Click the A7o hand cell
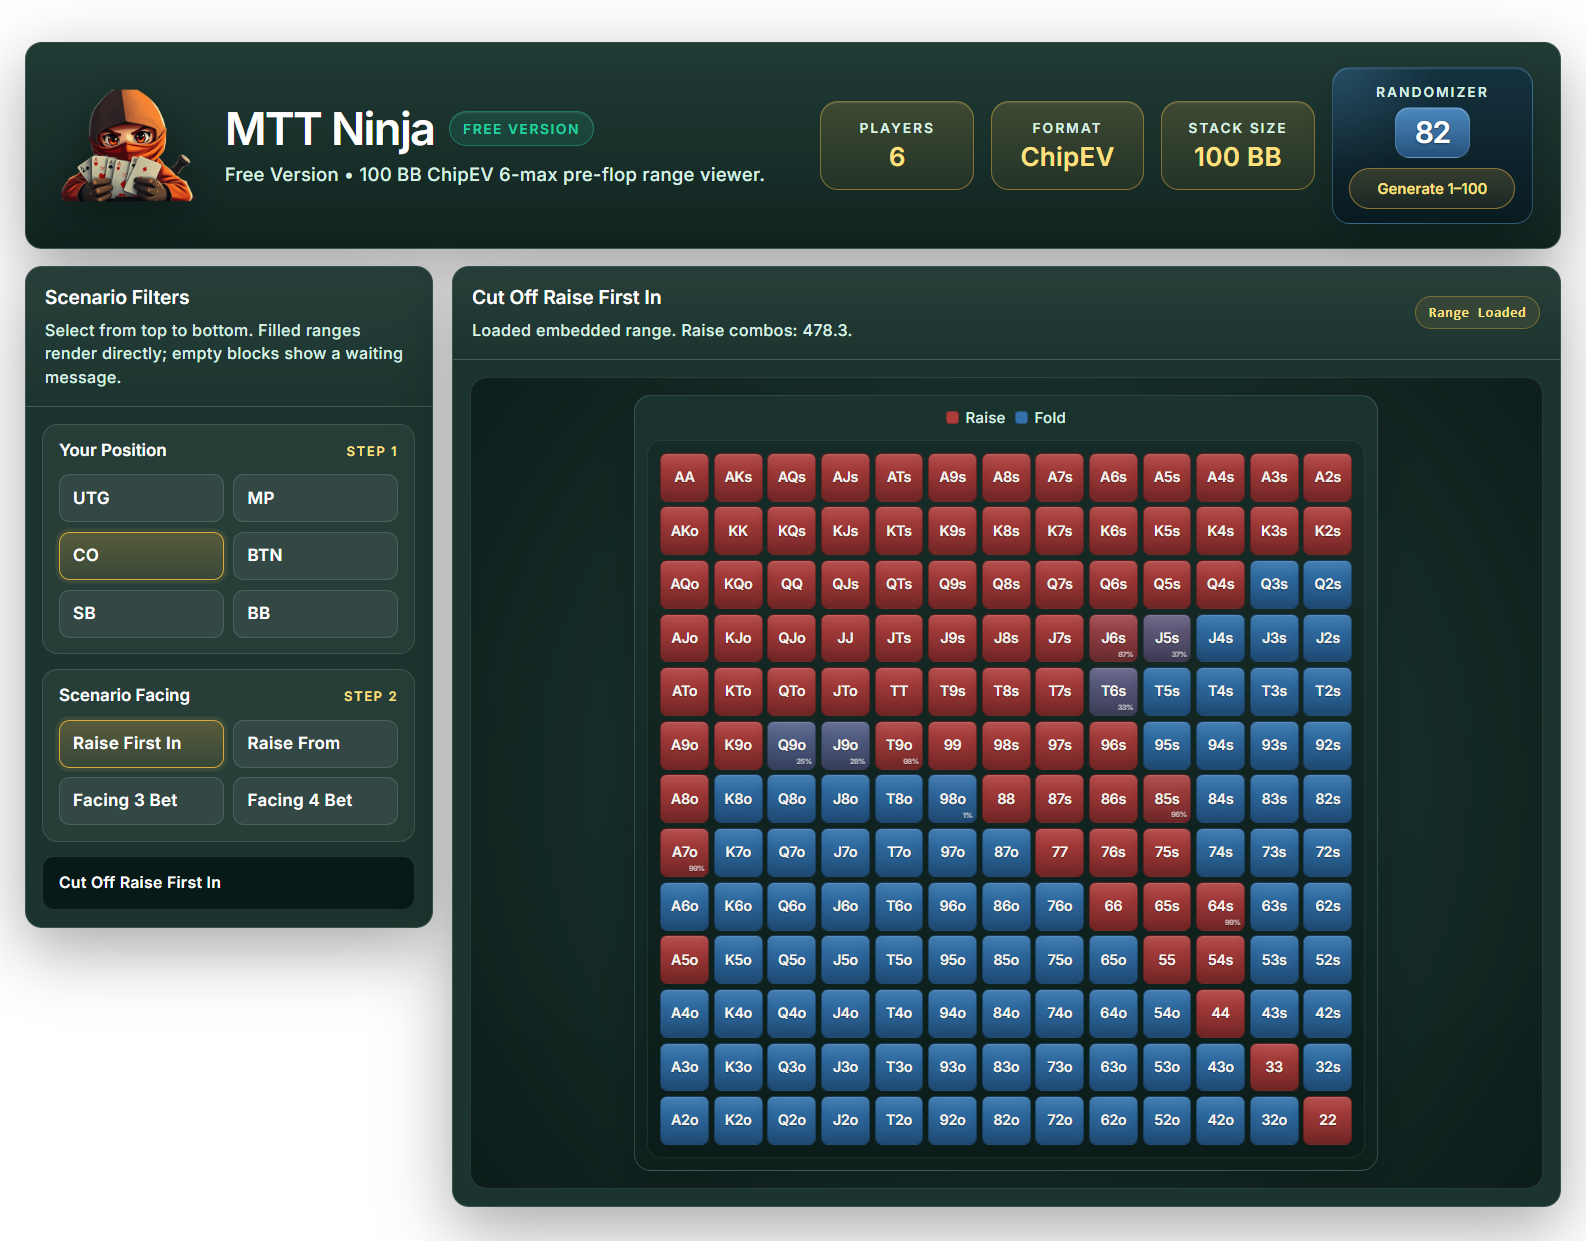This screenshot has height=1241, width=1586. (x=684, y=852)
